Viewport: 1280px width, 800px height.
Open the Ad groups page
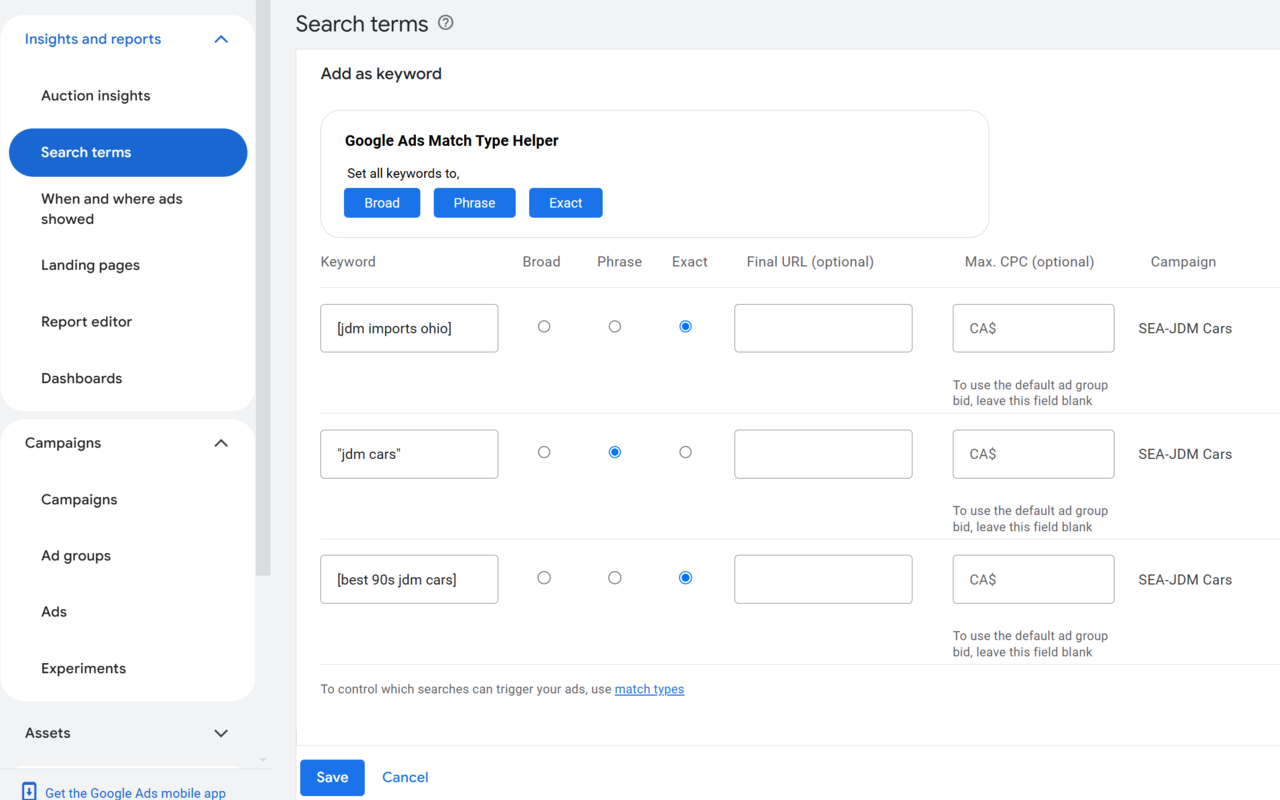click(77, 555)
